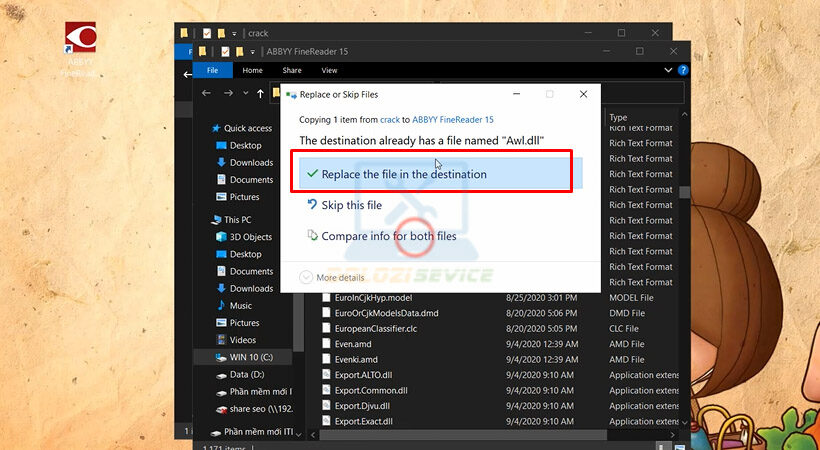Open 3D Objects folder in sidebar
820x450 pixels.
[x=250, y=237]
